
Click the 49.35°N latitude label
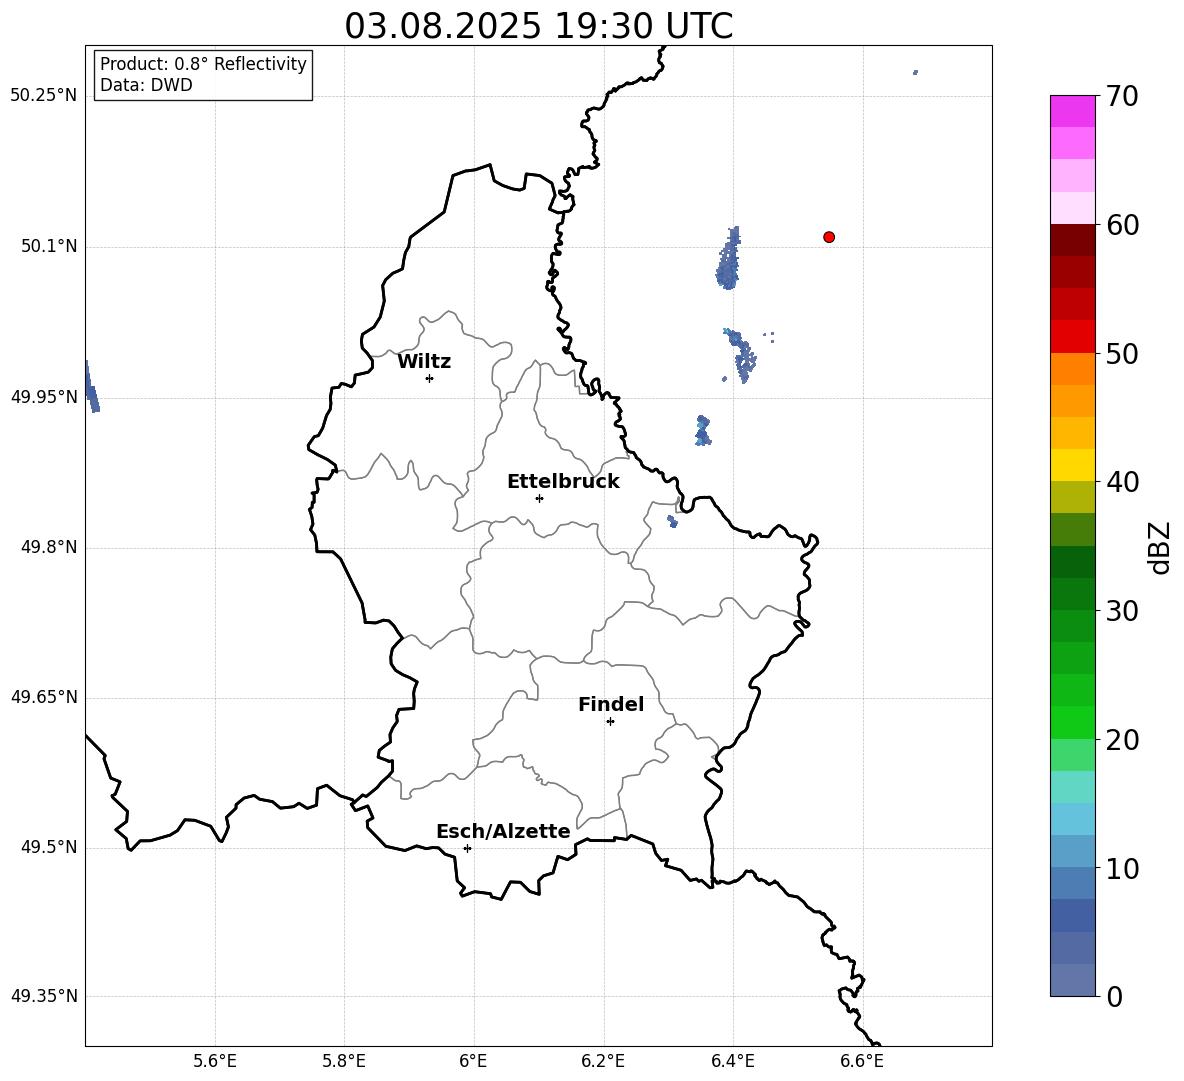pos(44,996)
